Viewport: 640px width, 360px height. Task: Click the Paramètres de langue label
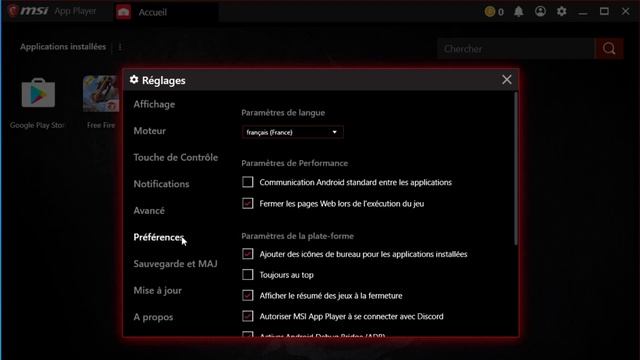[283, 113]
